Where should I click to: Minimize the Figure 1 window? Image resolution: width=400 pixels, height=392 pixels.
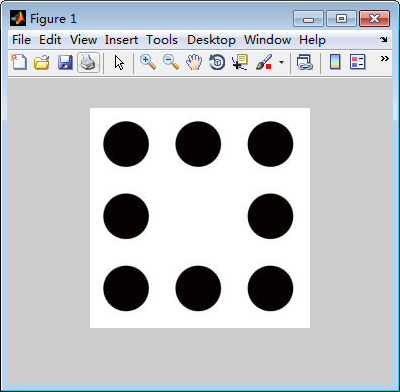point(308,19)
